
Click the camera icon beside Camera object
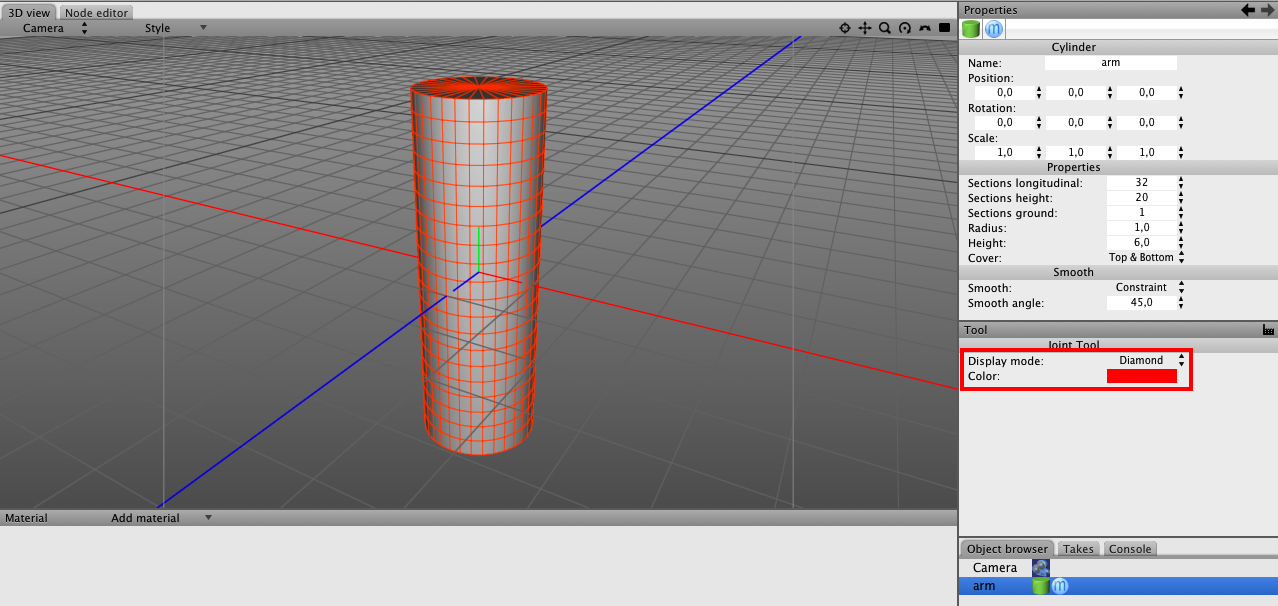[1041, 568]
